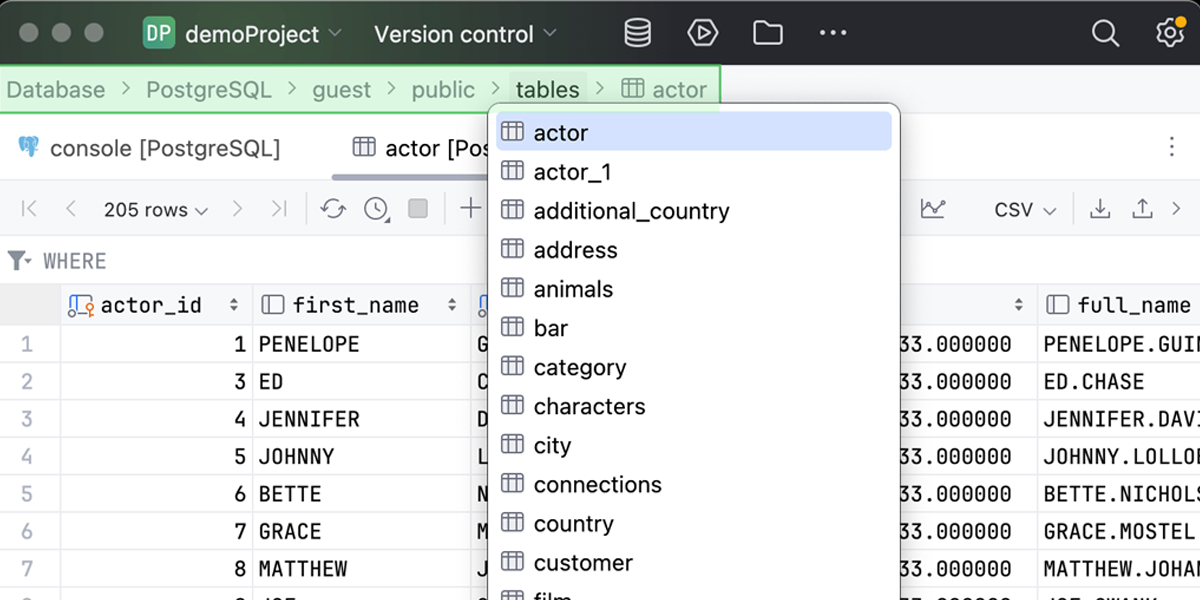Select bar in the tables popup

coord(694,328)
